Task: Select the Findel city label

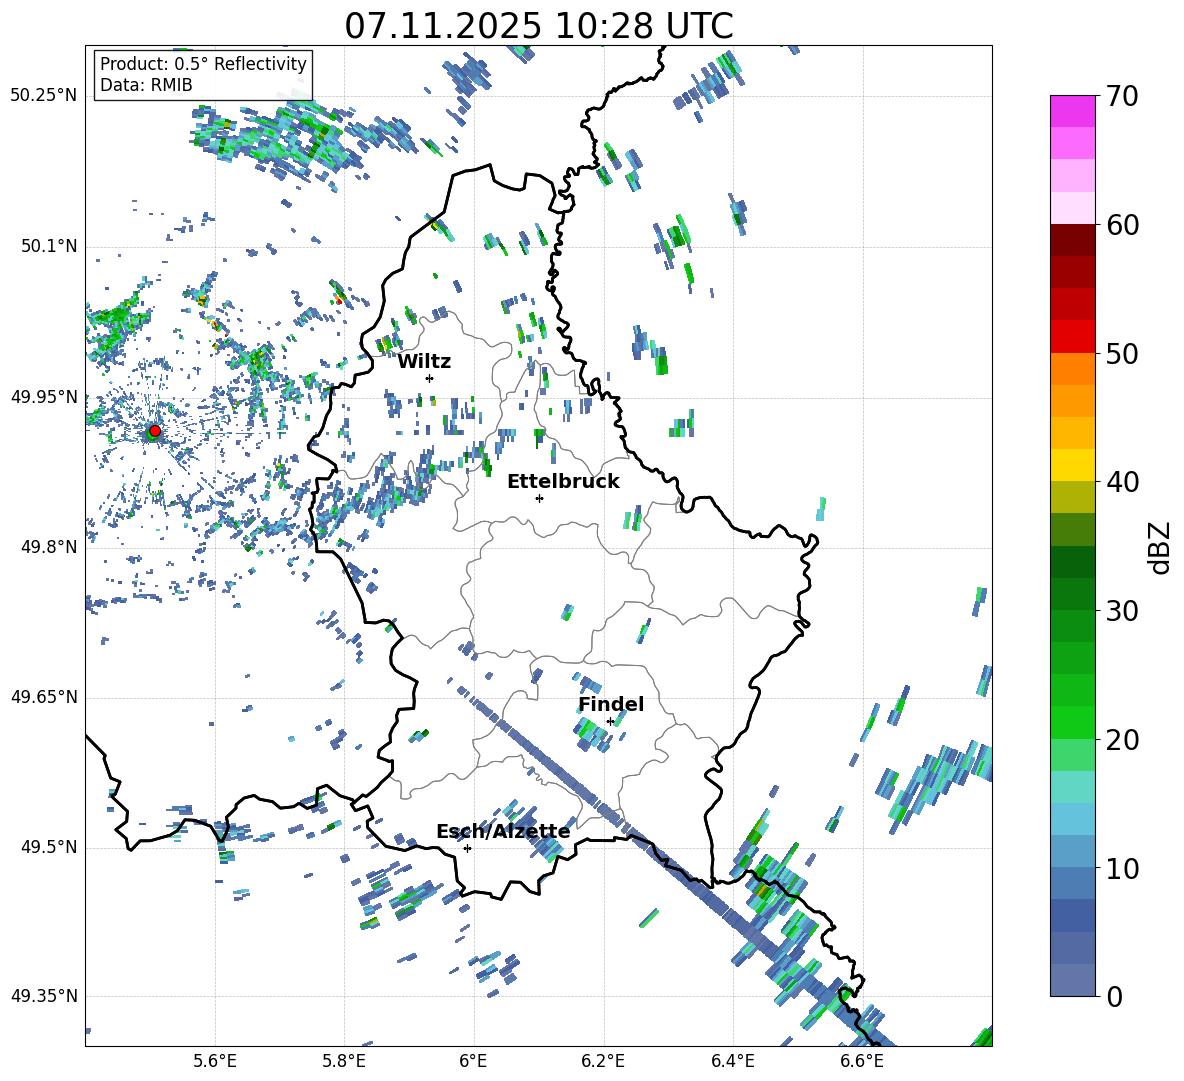Action: 611,704
